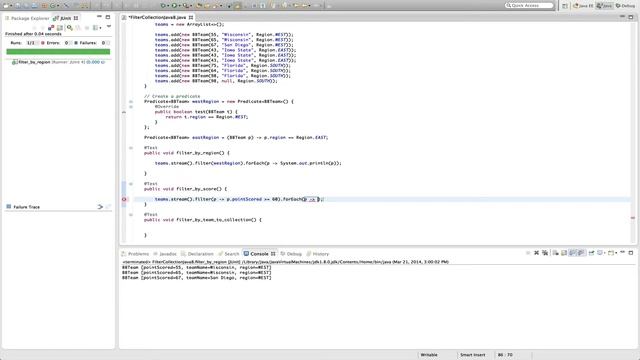Click the Clear Console icon

(556, 253)
